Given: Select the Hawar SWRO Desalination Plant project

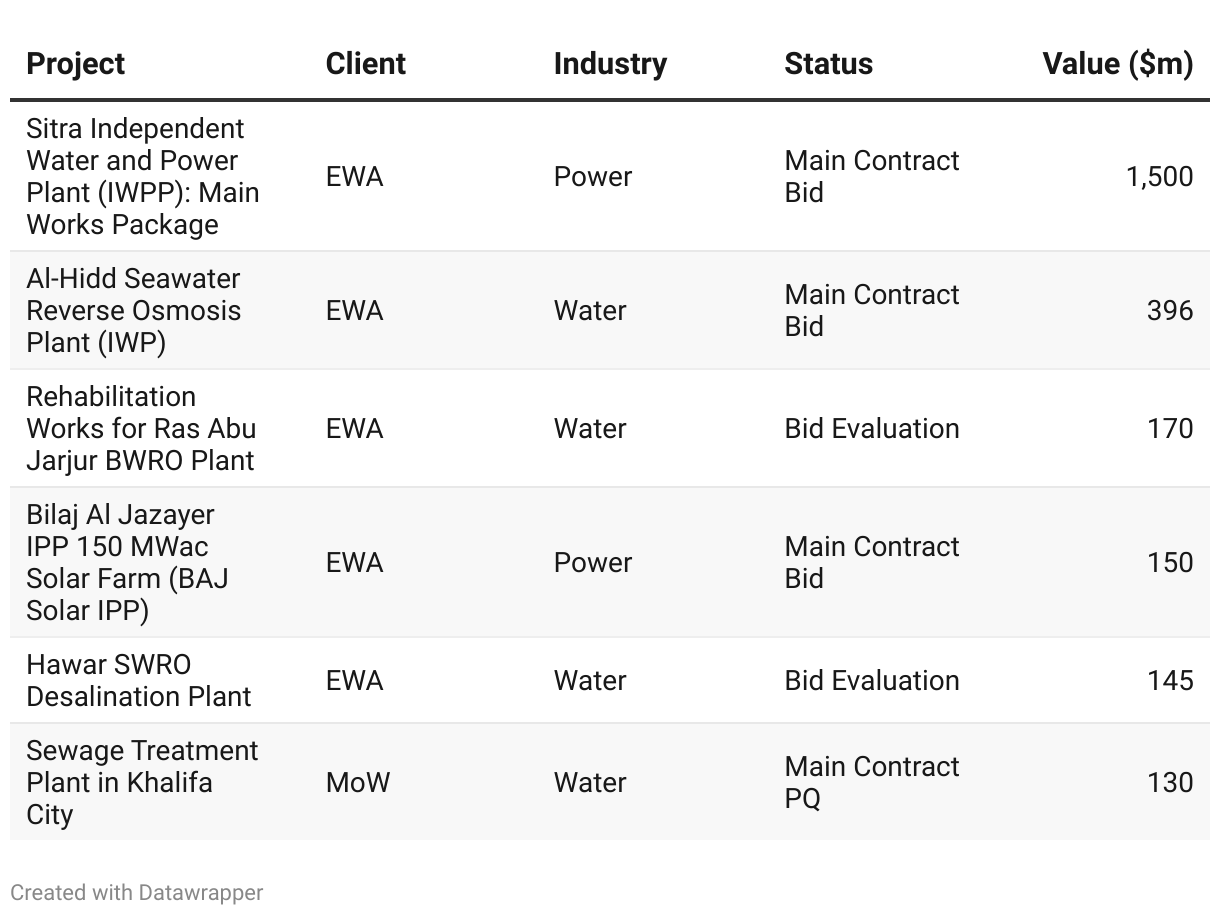Looking at the screenshot, I should (x=139, y=681).
